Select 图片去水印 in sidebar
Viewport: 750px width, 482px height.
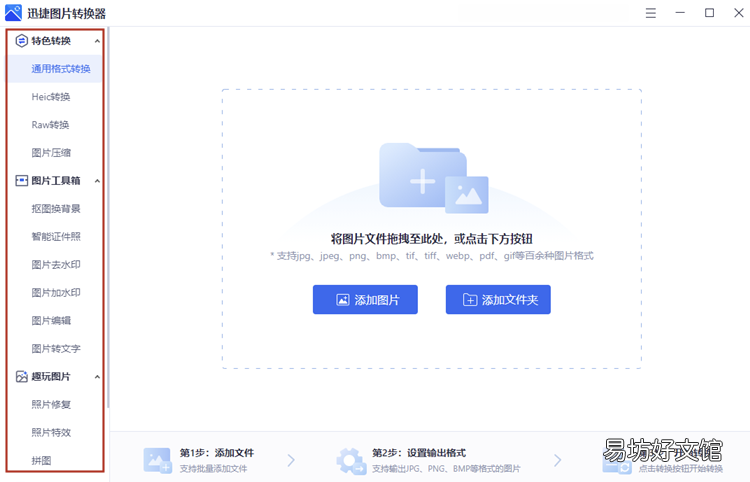55,265
